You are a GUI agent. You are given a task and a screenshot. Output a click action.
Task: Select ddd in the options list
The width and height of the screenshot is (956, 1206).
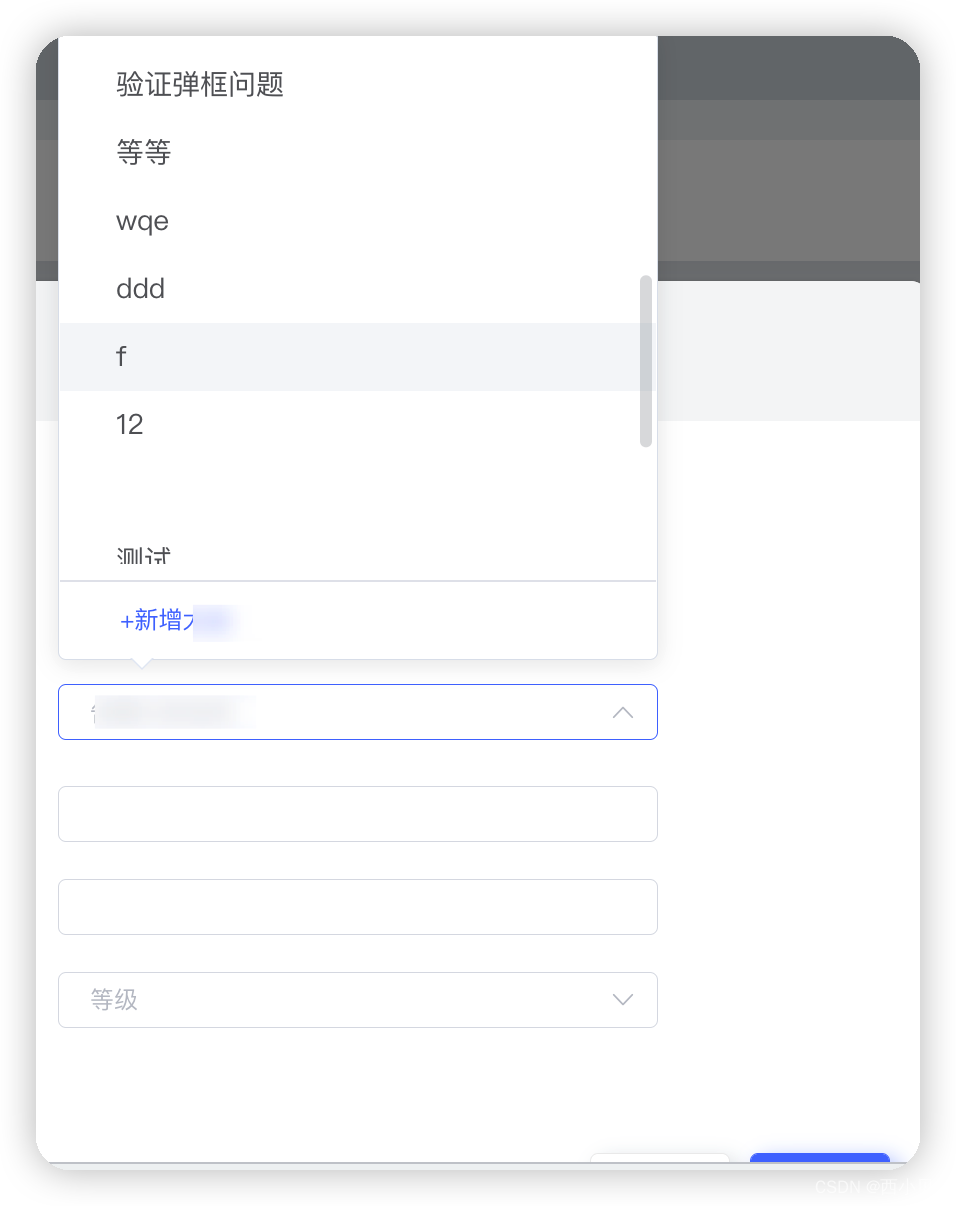(x=358, y=289)
